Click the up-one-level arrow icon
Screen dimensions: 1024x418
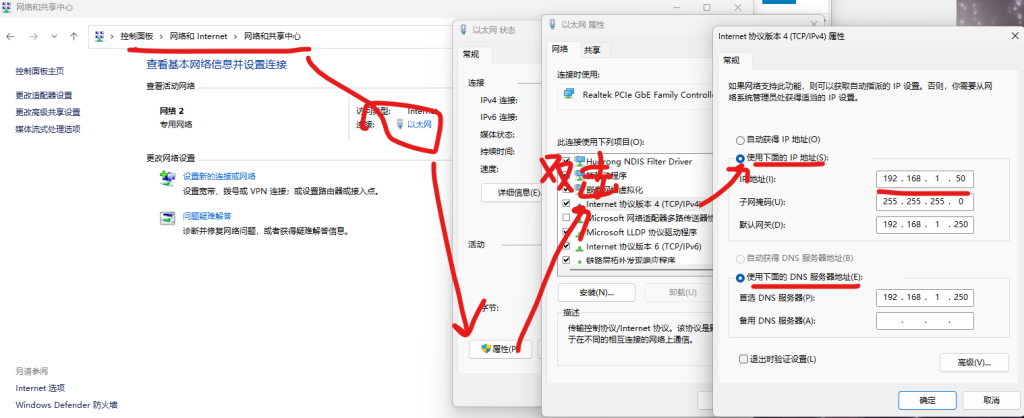click(74, 37)
